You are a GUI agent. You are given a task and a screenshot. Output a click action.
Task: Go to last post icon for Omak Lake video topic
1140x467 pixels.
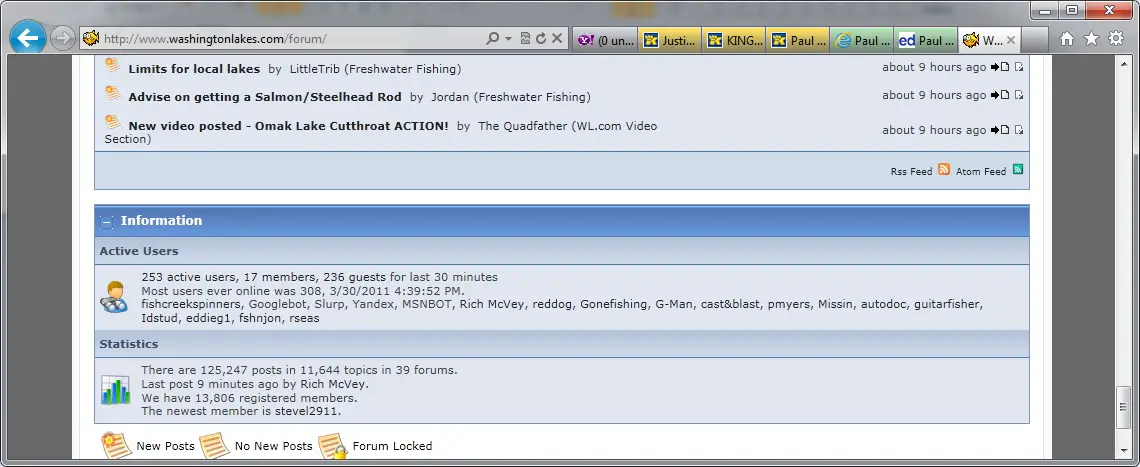1000,130
